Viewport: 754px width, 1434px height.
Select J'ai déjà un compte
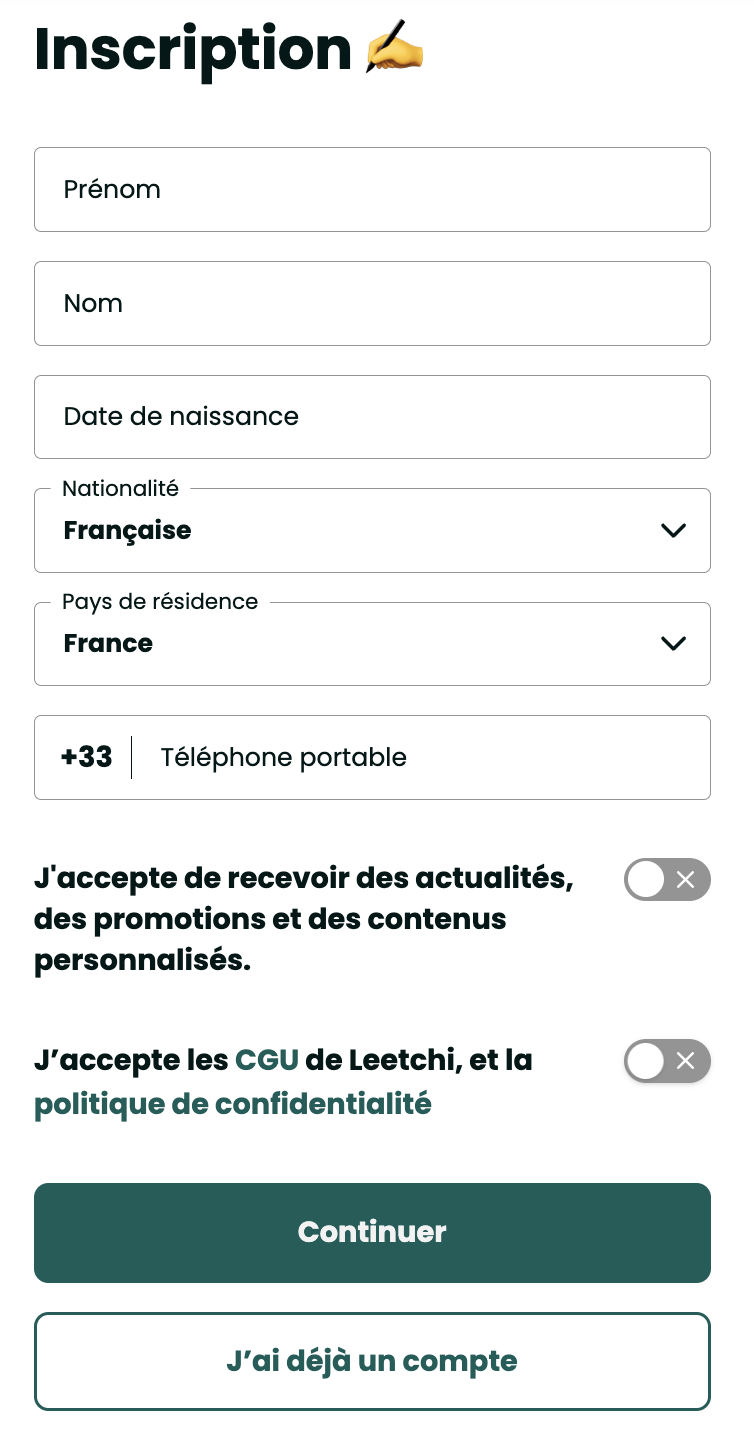[x=372, y=1361]
